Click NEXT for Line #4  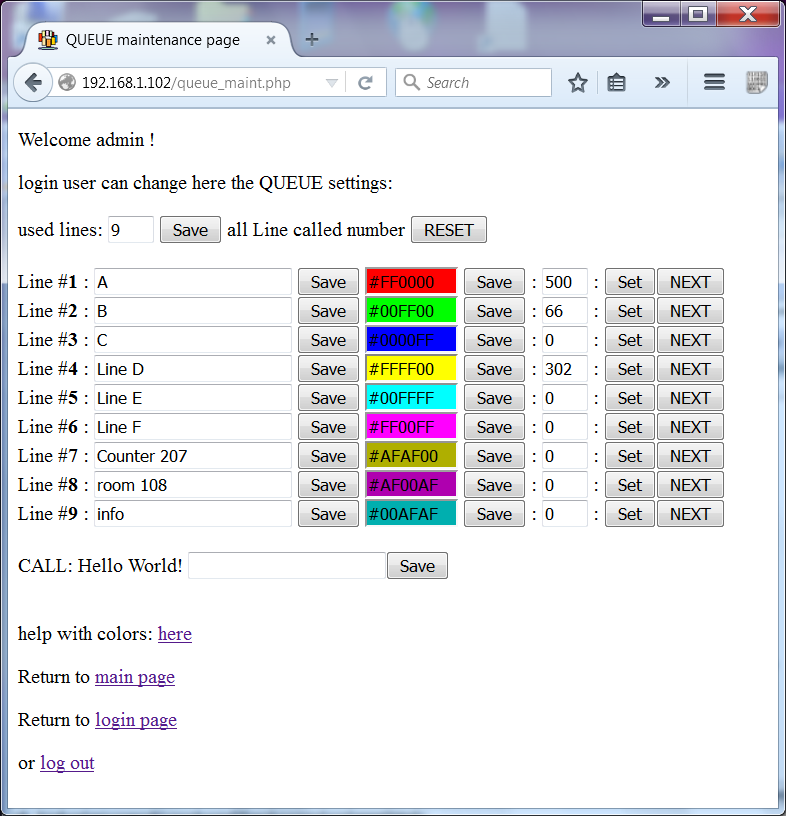pos(690,369)
